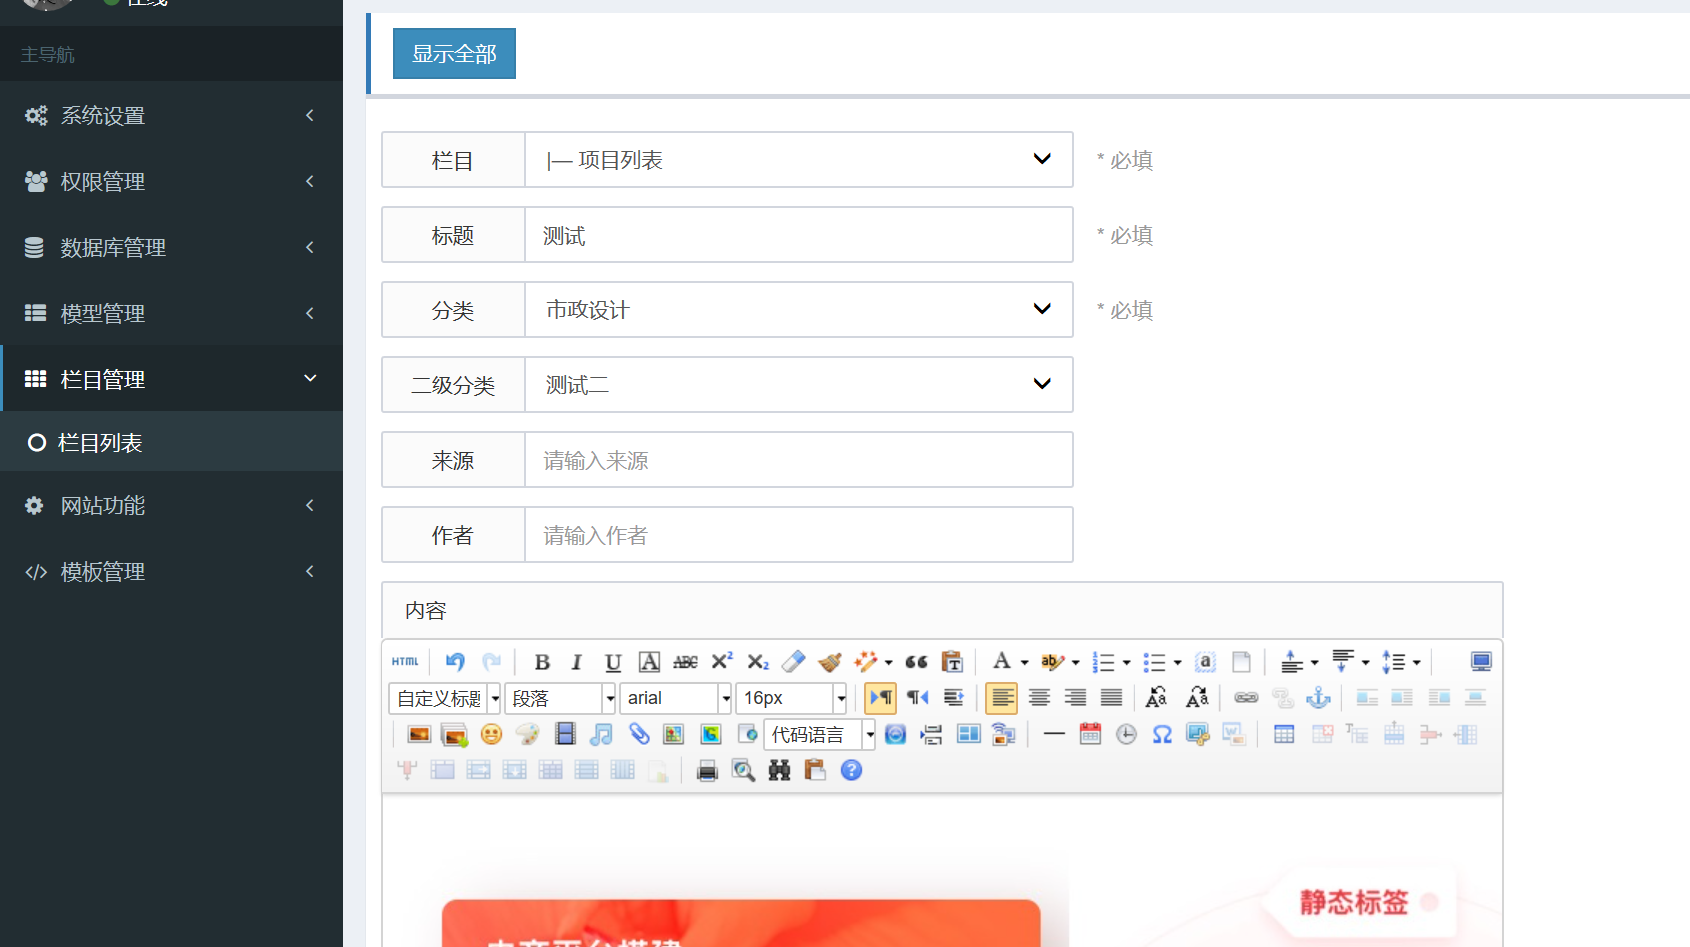Image resolution: width=1690 pixels, height=947 pixels.
Task: Click the text highlight color button
Action: [x=1052, y=662]
